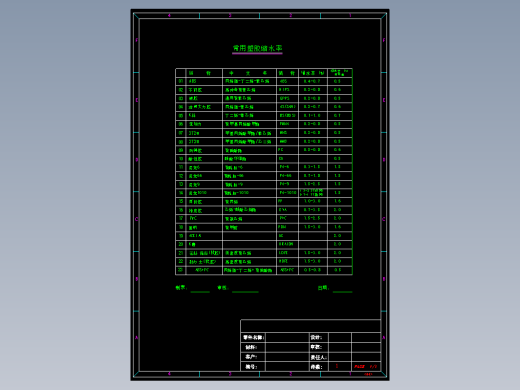520x390 pixels.
Task: Select the EVA code cell in row 16
Action: coord(287,210)
